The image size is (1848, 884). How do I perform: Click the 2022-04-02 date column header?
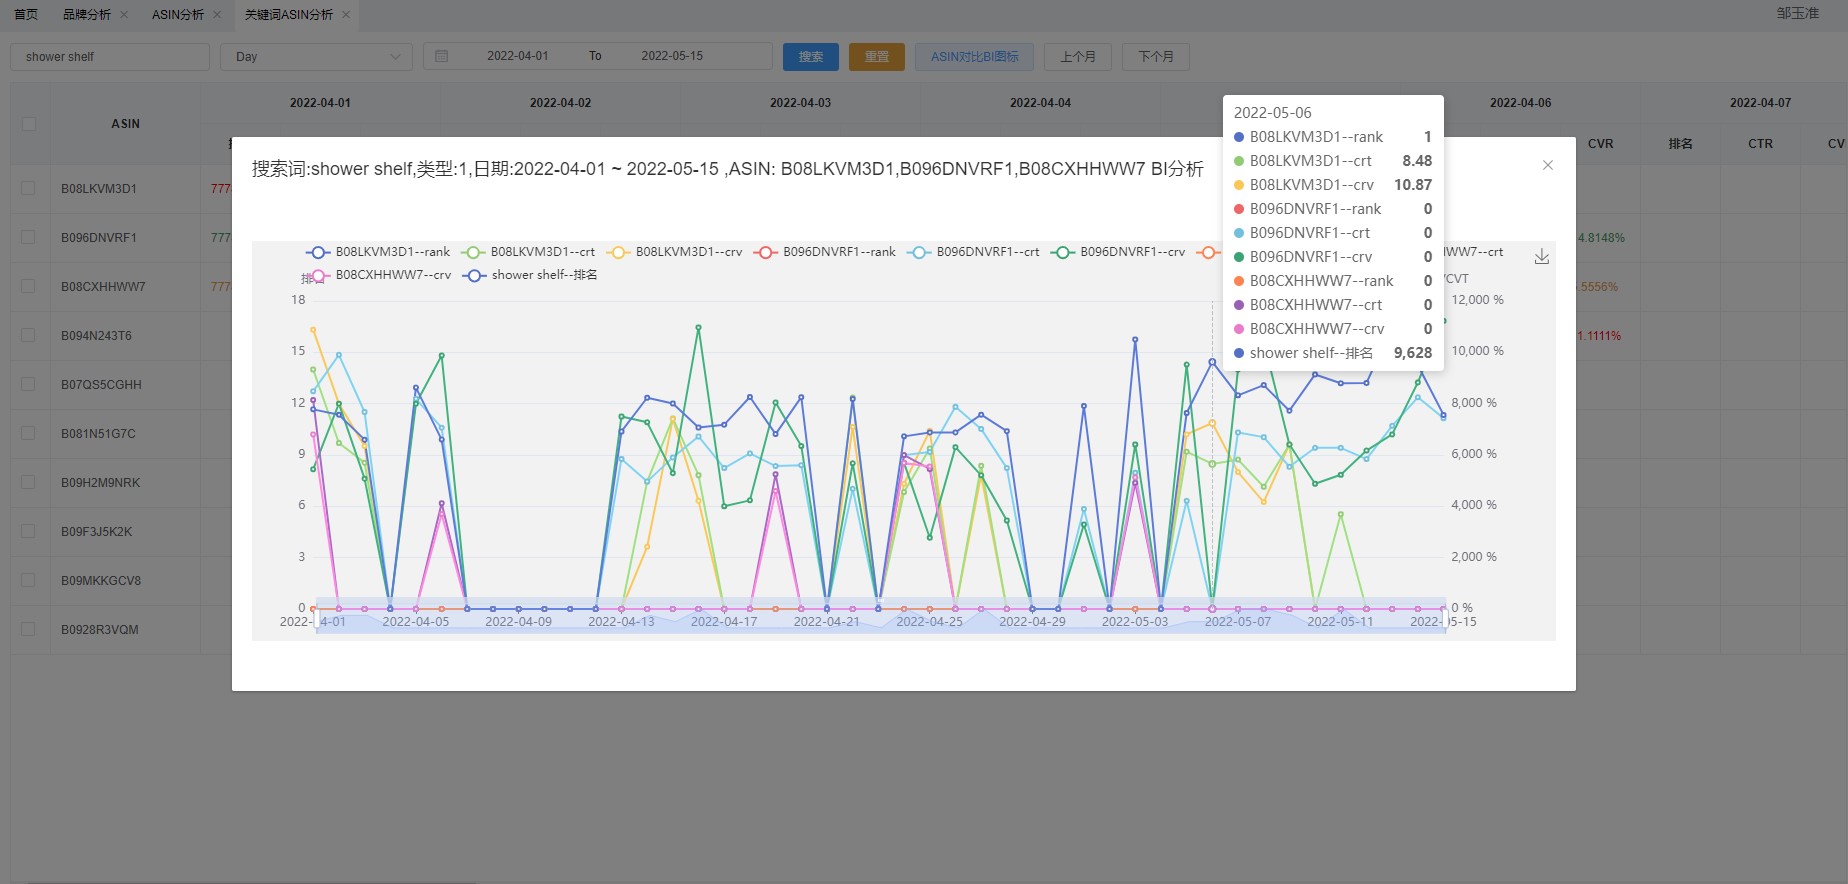tap(560, 103)
